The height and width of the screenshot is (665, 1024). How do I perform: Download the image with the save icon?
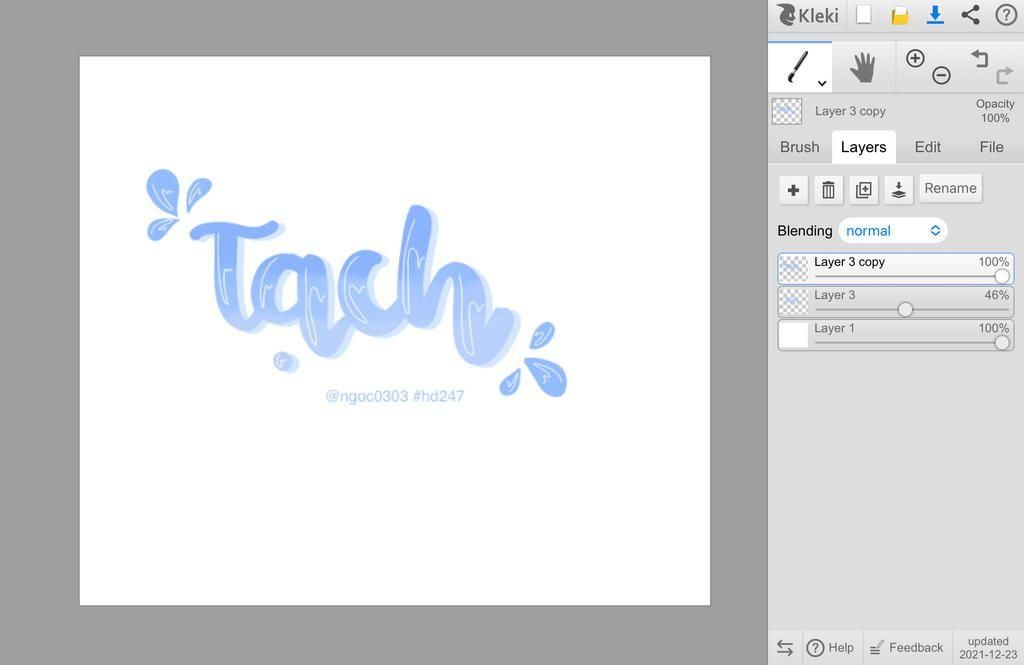coord(935,15)
